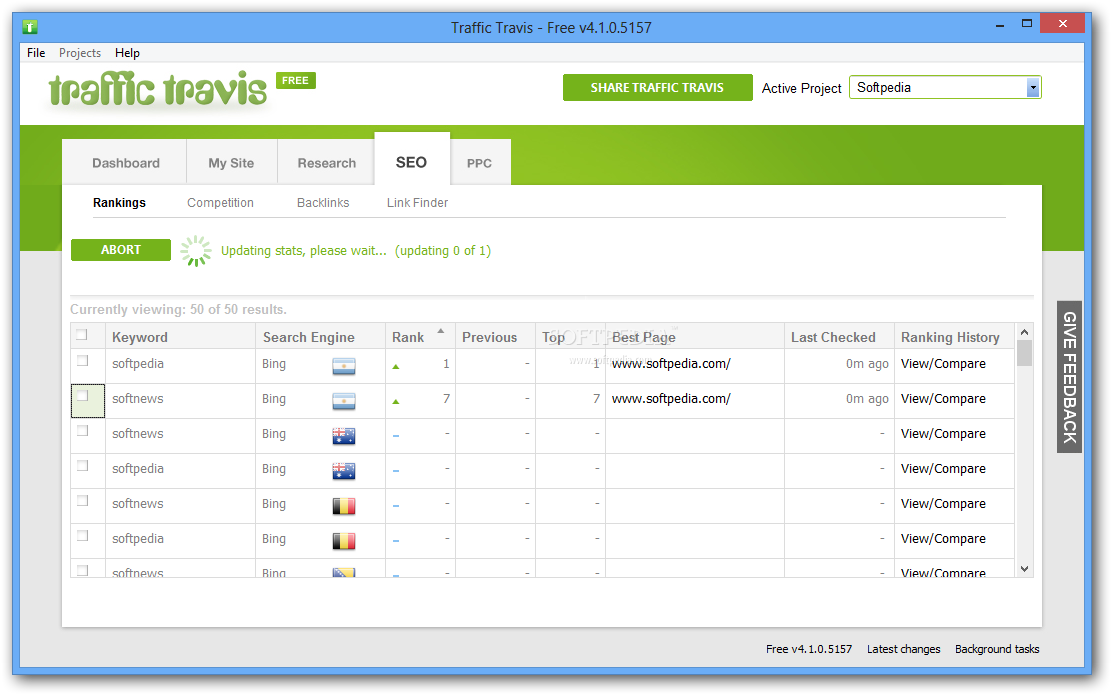Click View/Compare for softnews Belgium row
The image size is (1112, 695).
click(943, 504)
